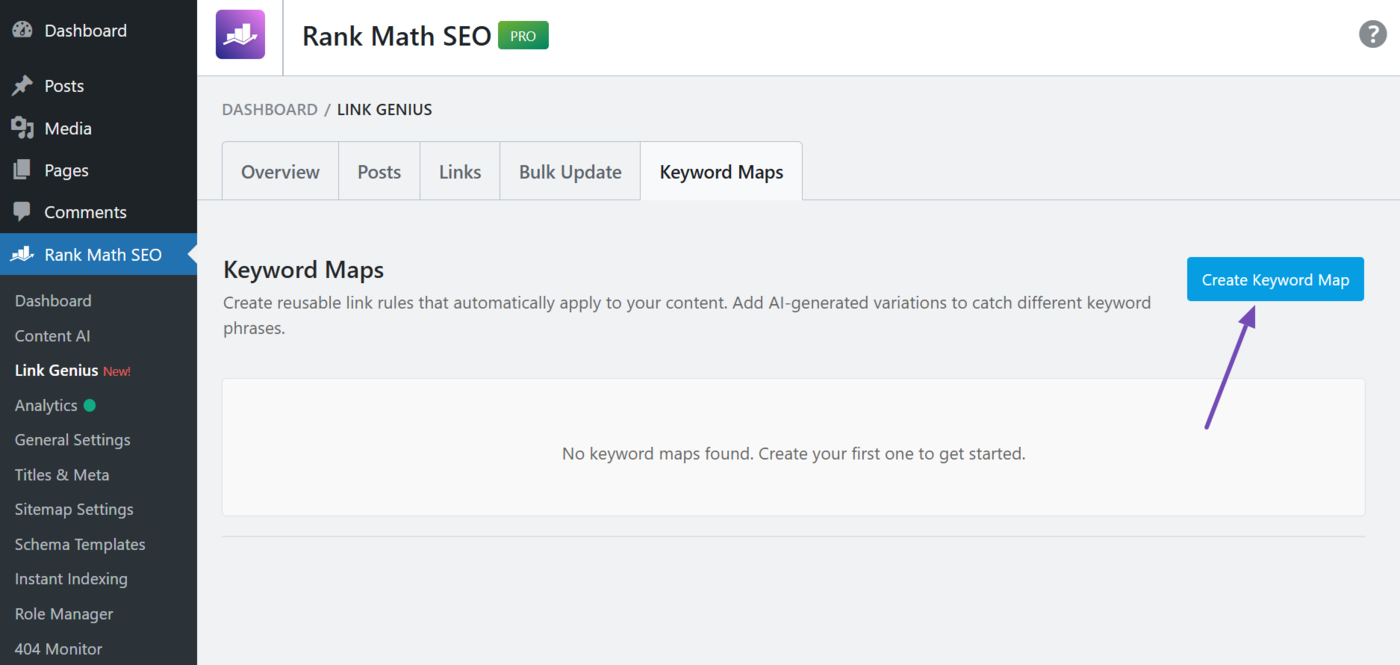The width and height of the screenshot is (1400, 665).
Task: Click the Create Keyword Map button
Action: pyautogui.click(x=1275, y=279)
